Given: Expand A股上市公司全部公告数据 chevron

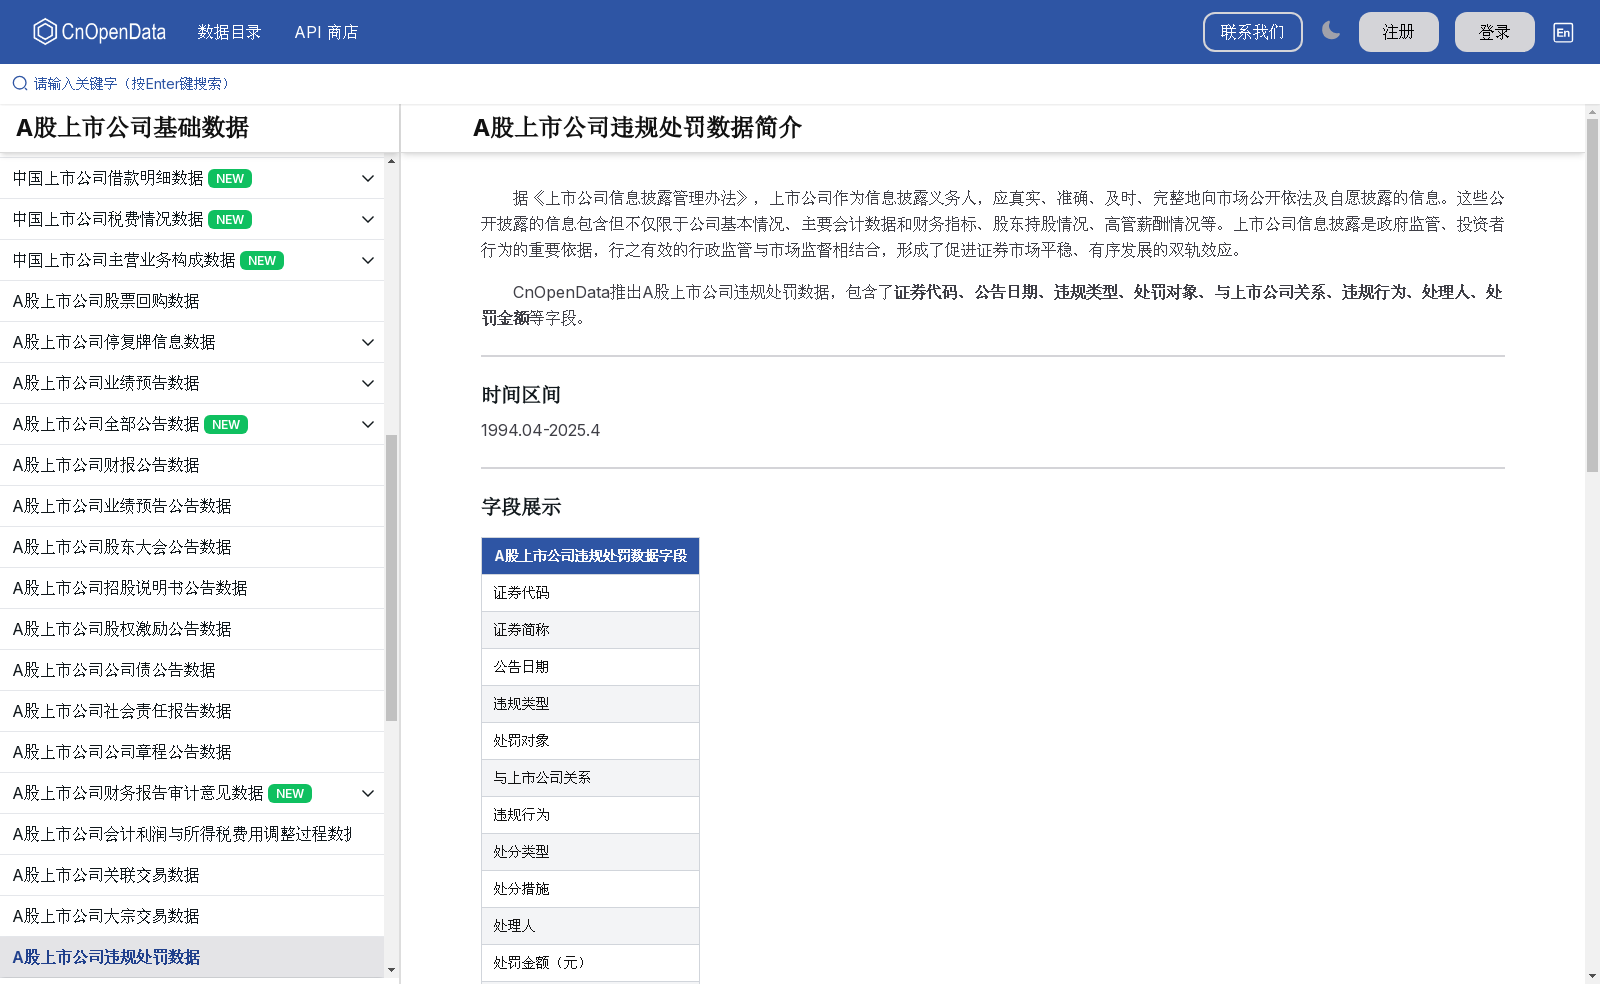Looking at the screenshot, I should click(x=368, y=425).
